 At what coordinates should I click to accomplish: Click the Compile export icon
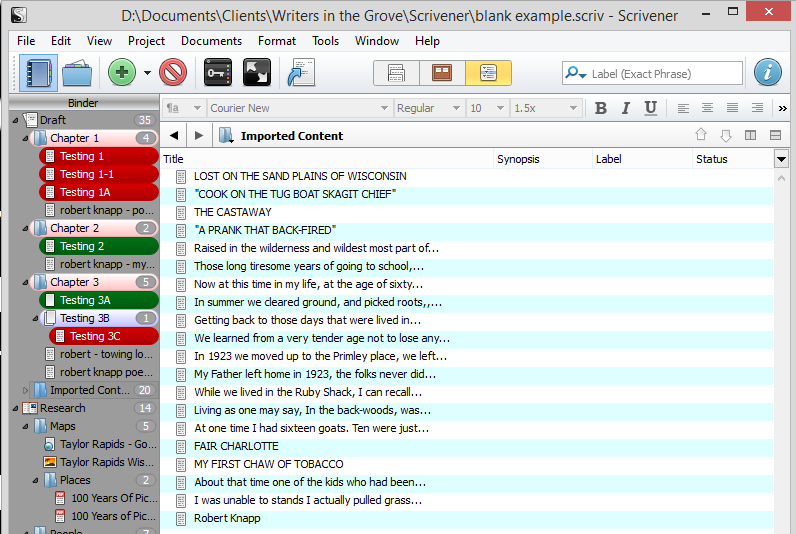pyautogui.click(x=299, y=73)
